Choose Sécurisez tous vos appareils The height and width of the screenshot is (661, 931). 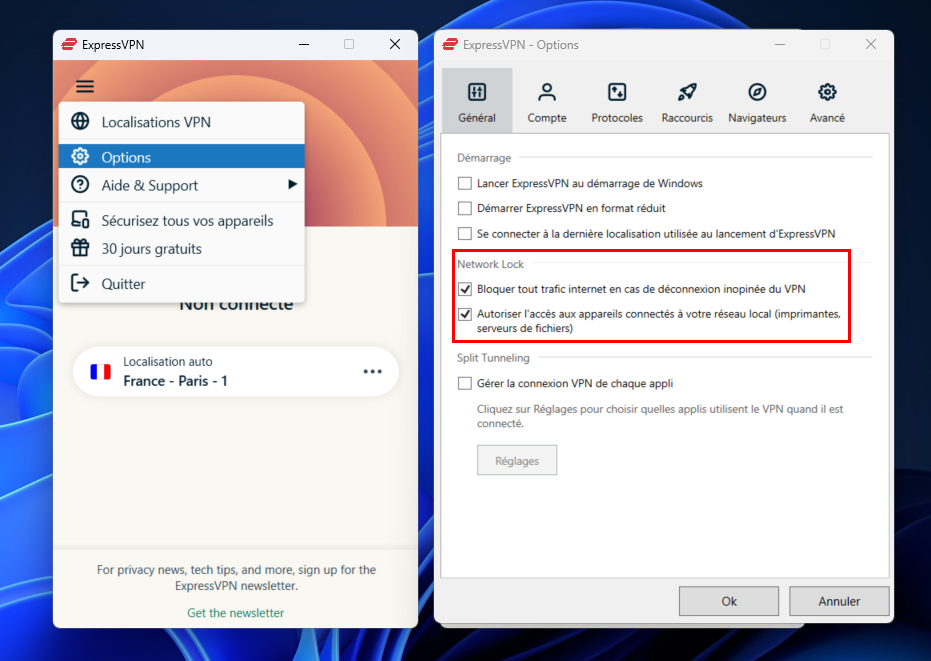[x=182, y=220]
